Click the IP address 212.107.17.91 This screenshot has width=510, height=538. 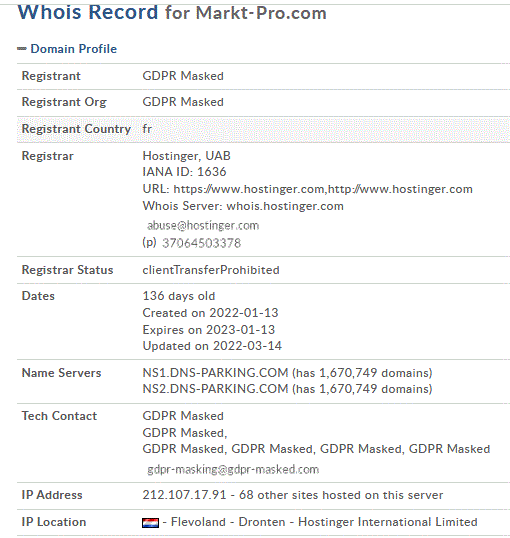pyautogui.click(x=184, y=495)
